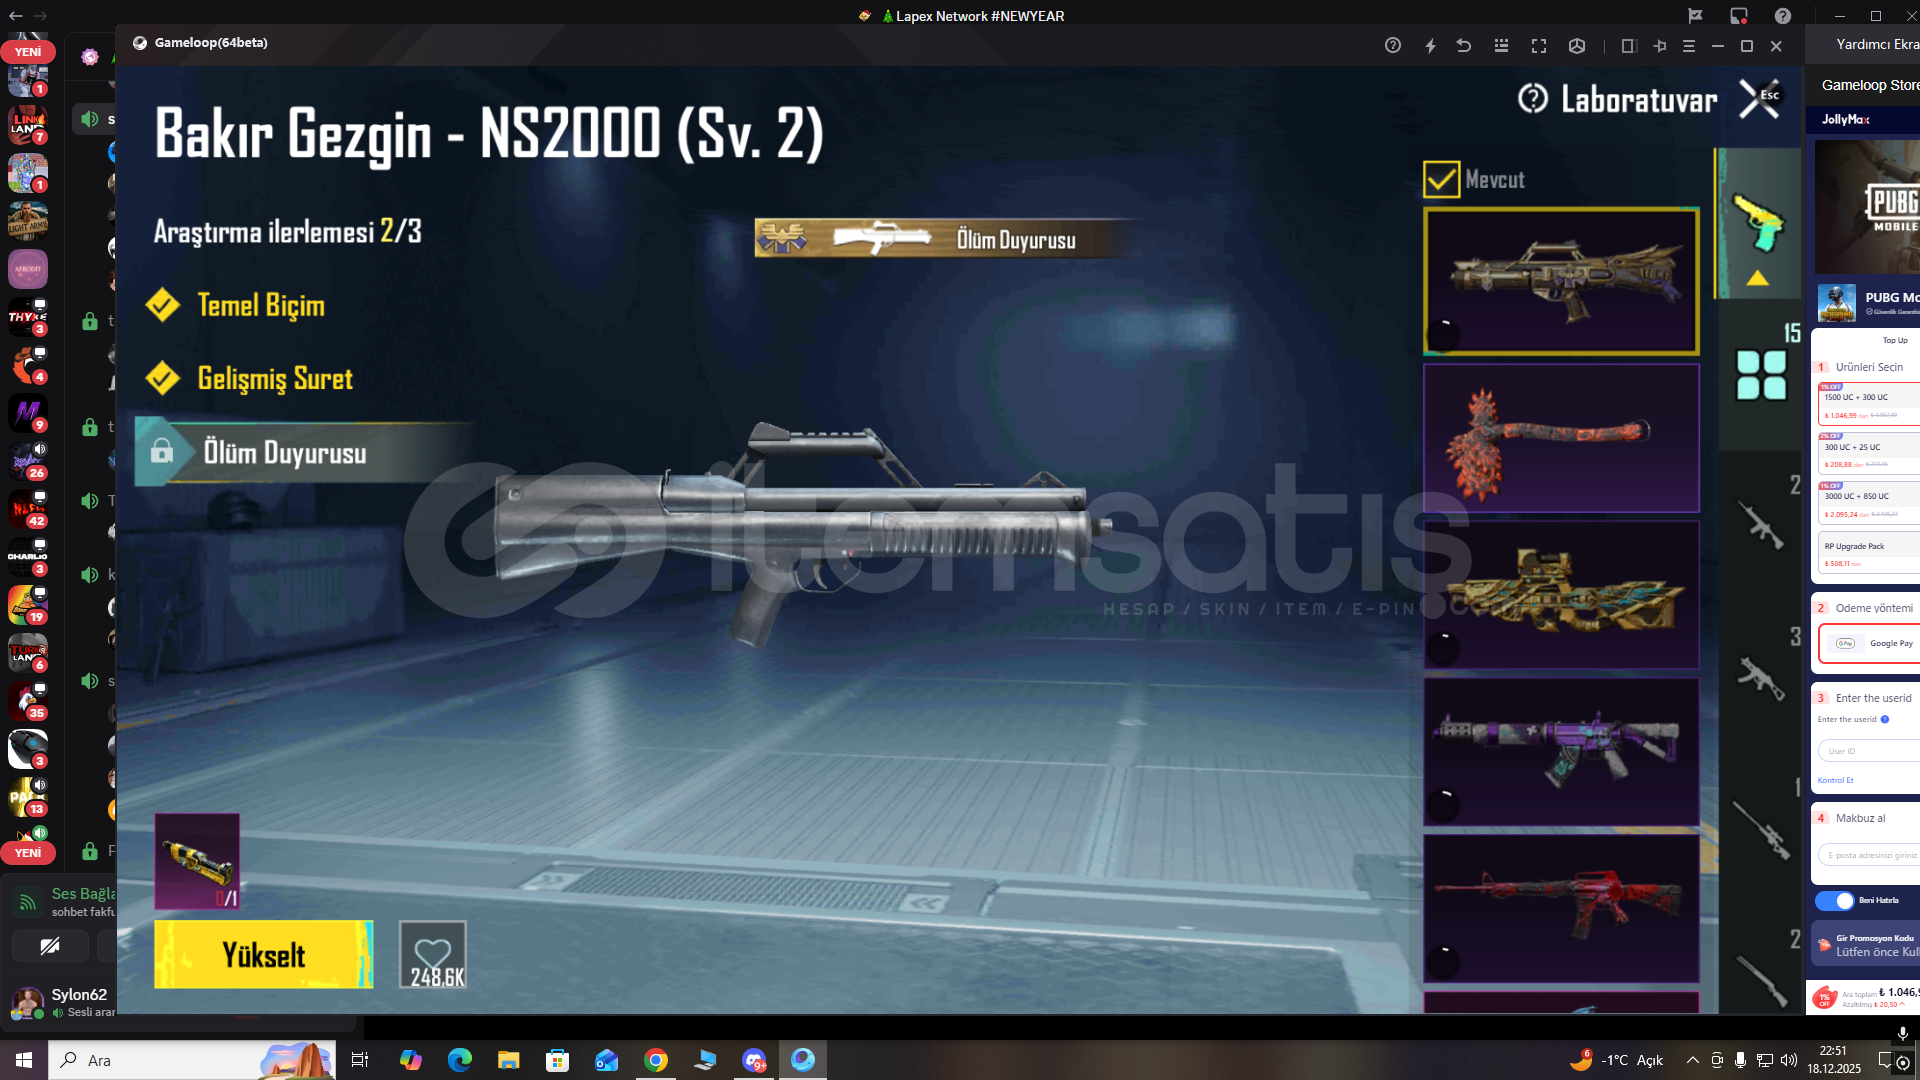Collapse the pistol category yellow arrow
Viewport: 1920px width, 1080px height.
click(x=1757, y=279)
